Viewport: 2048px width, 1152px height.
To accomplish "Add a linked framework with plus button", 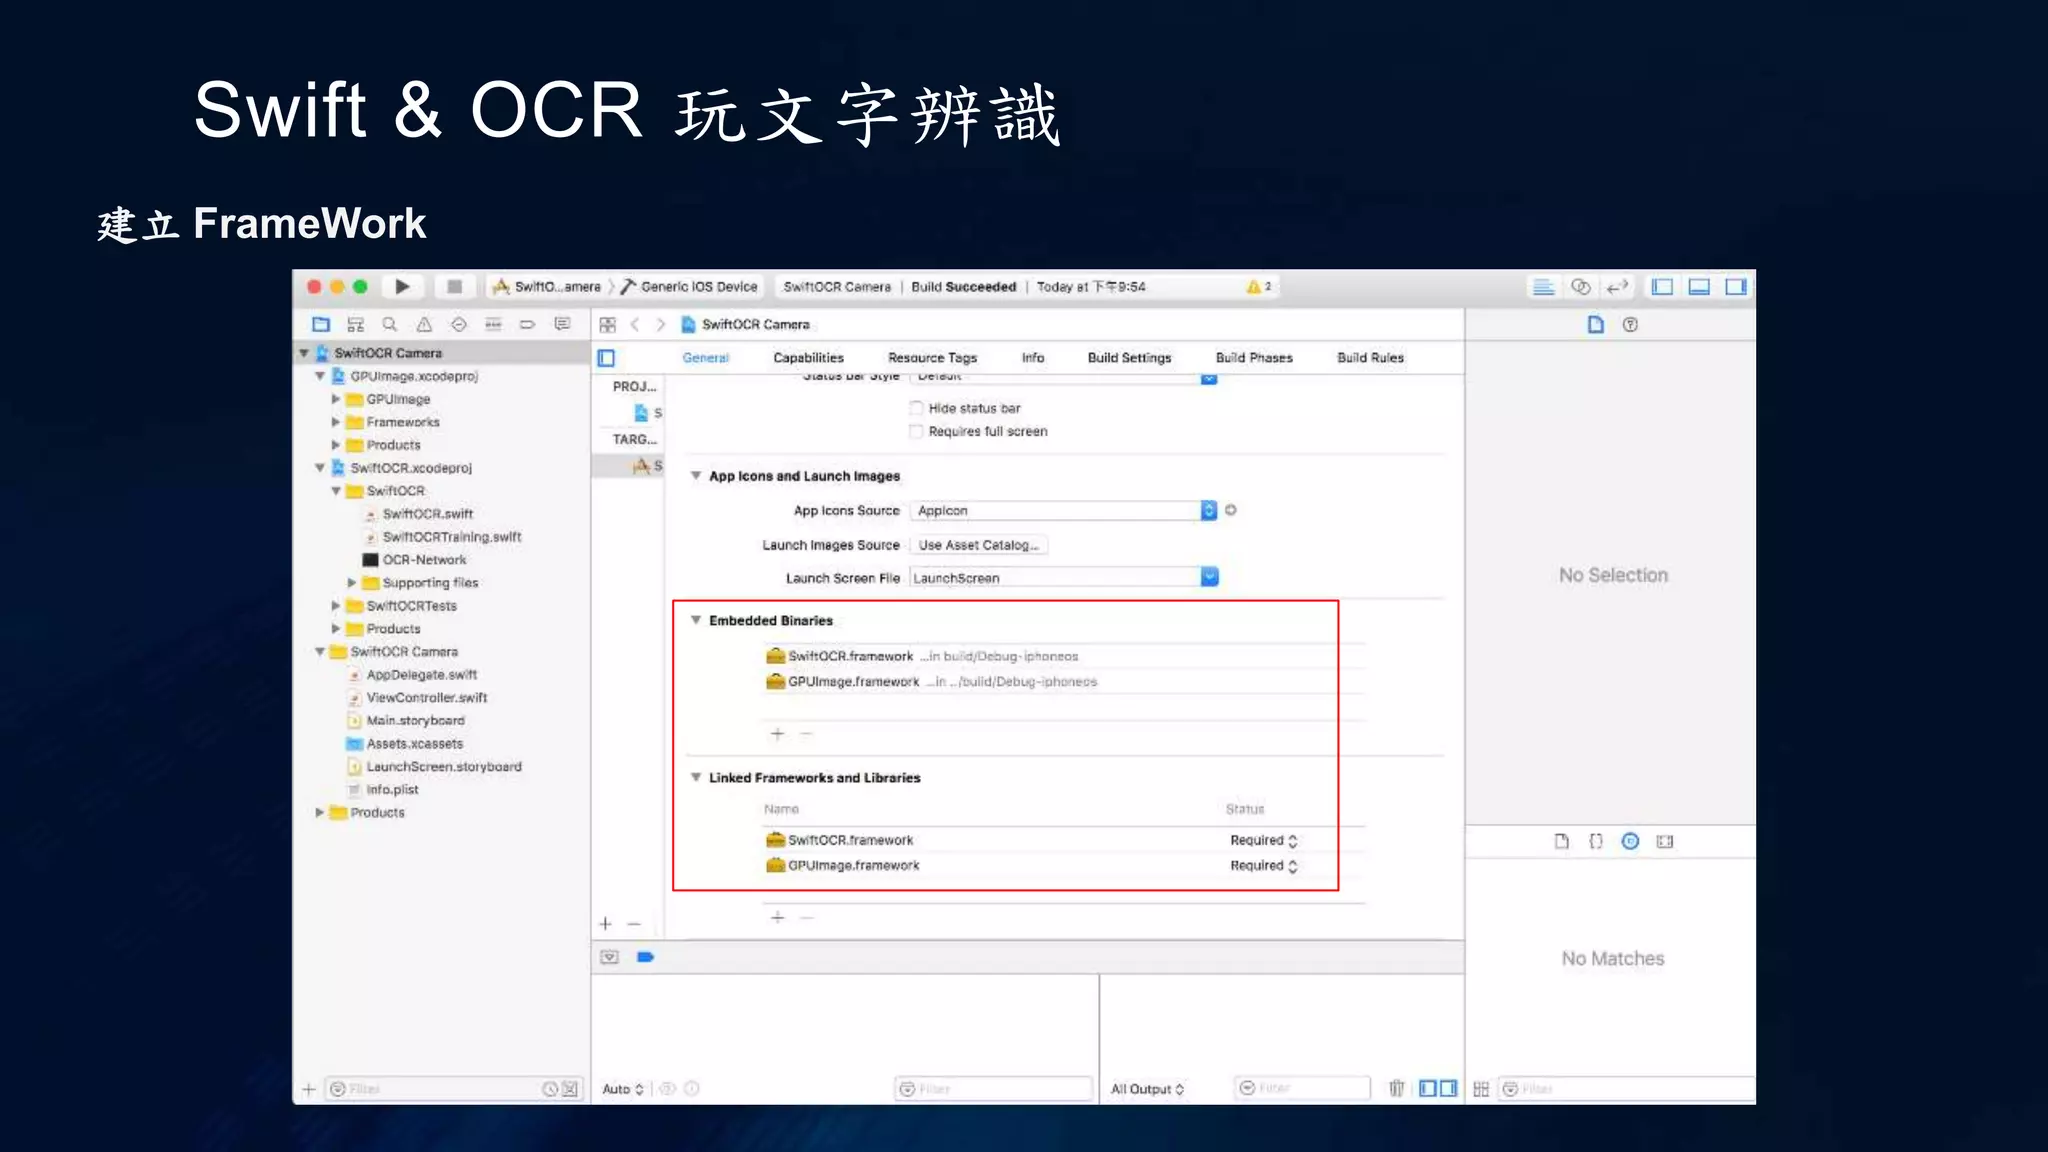I will tap(777, 917).
